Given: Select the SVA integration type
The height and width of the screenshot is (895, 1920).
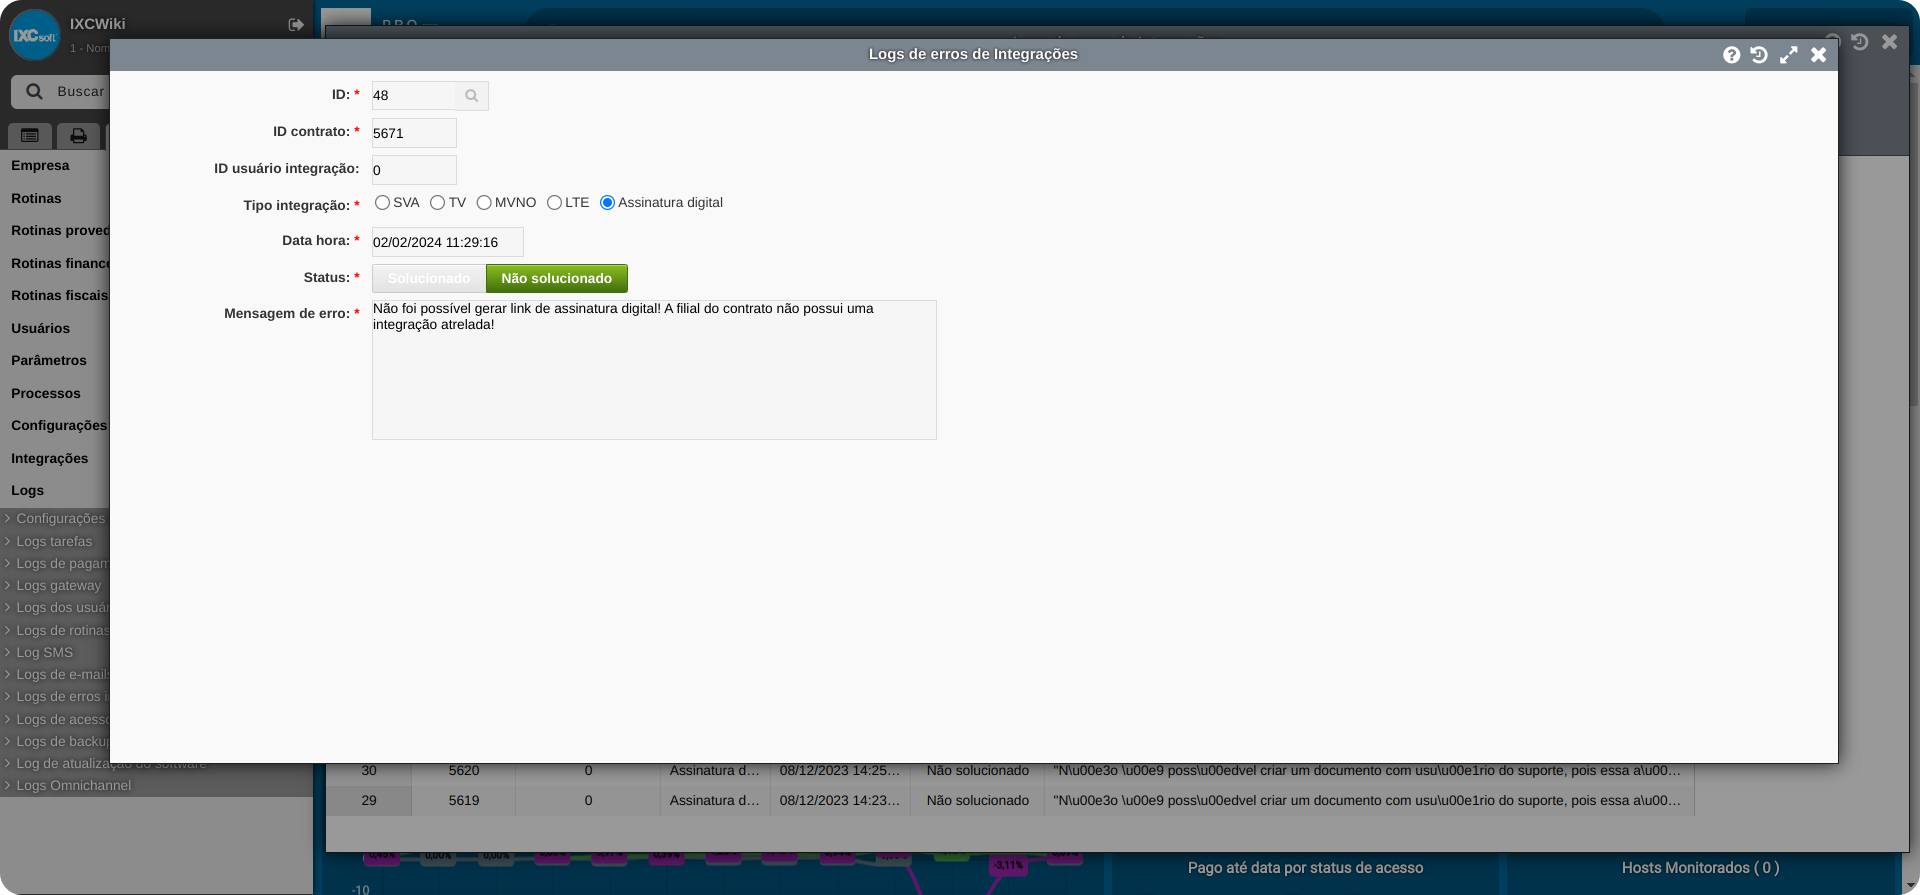Looking at the screenshot, I should click(382, 202).
